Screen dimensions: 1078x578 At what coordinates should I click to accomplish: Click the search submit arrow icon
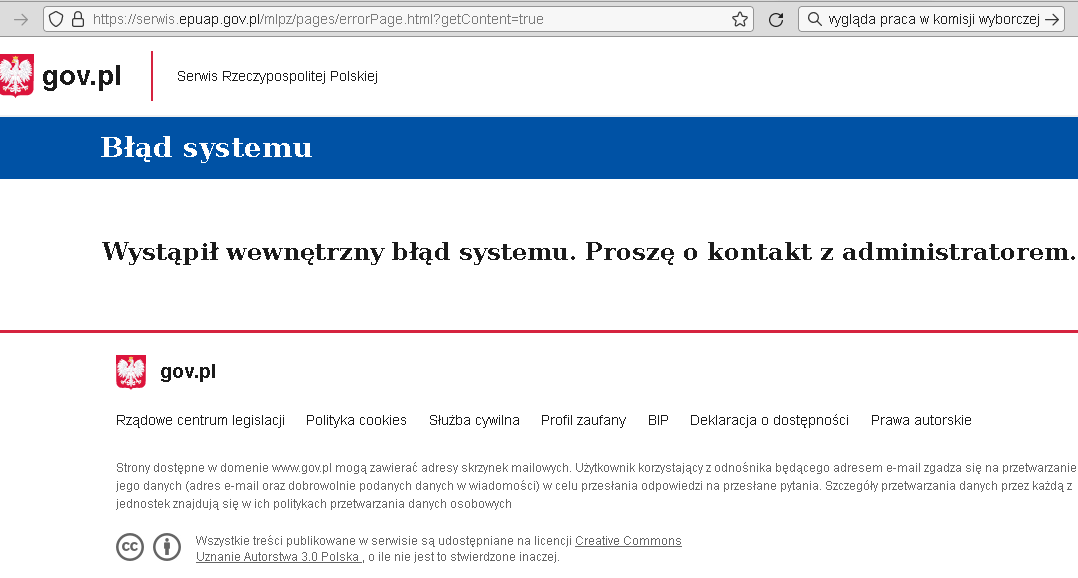click(1051, 18)
